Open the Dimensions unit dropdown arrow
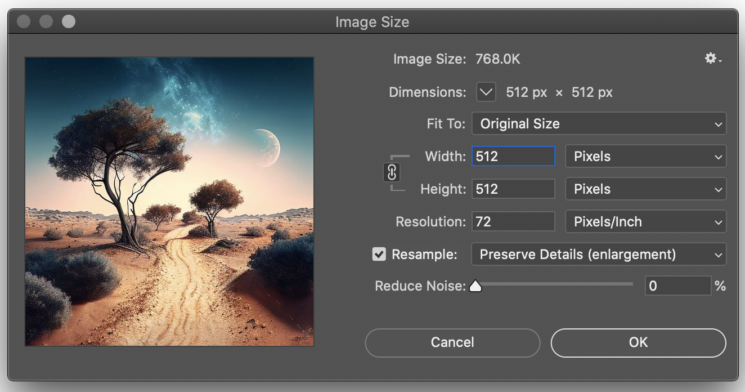 (486, 92)
